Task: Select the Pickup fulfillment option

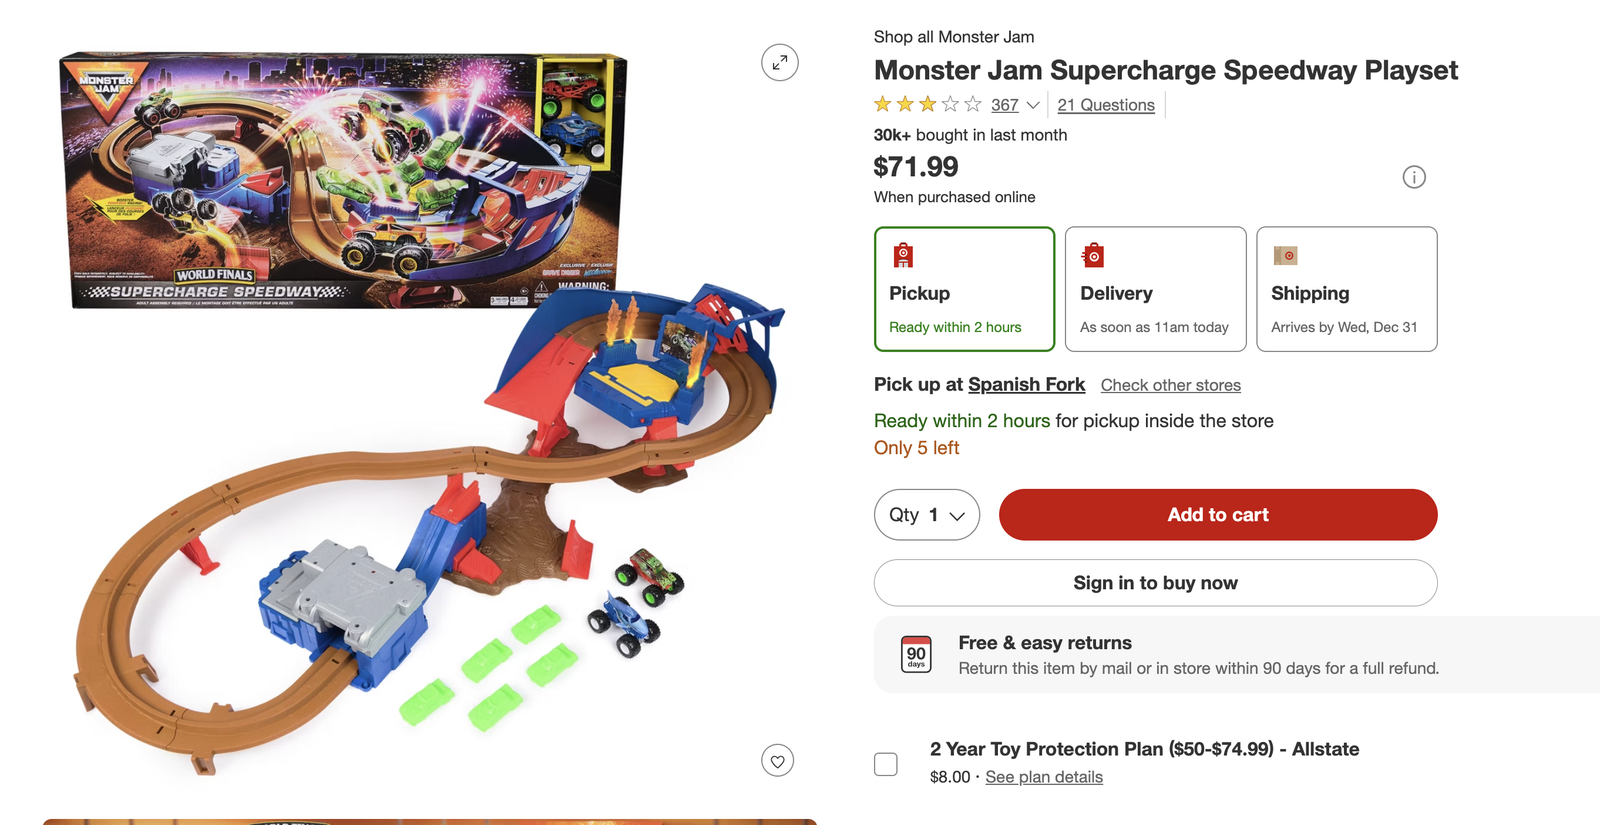Action: click(x=964, y=289)
